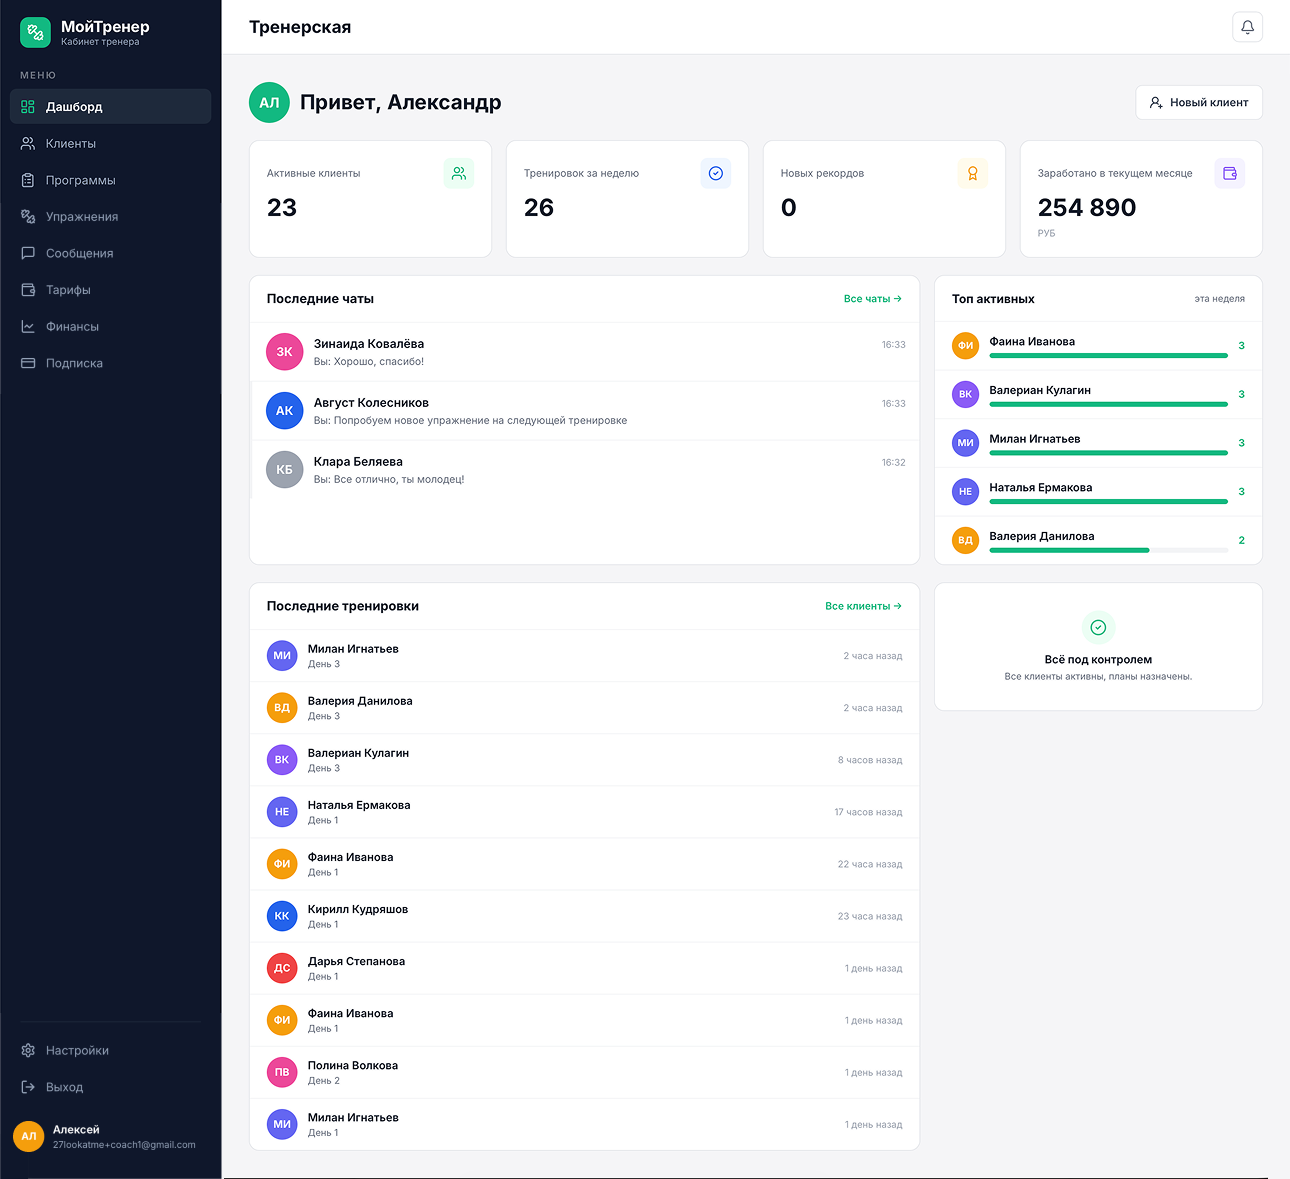Follow the Все клиенты link
1290x1179 pixels.
(x=864, y=606)
